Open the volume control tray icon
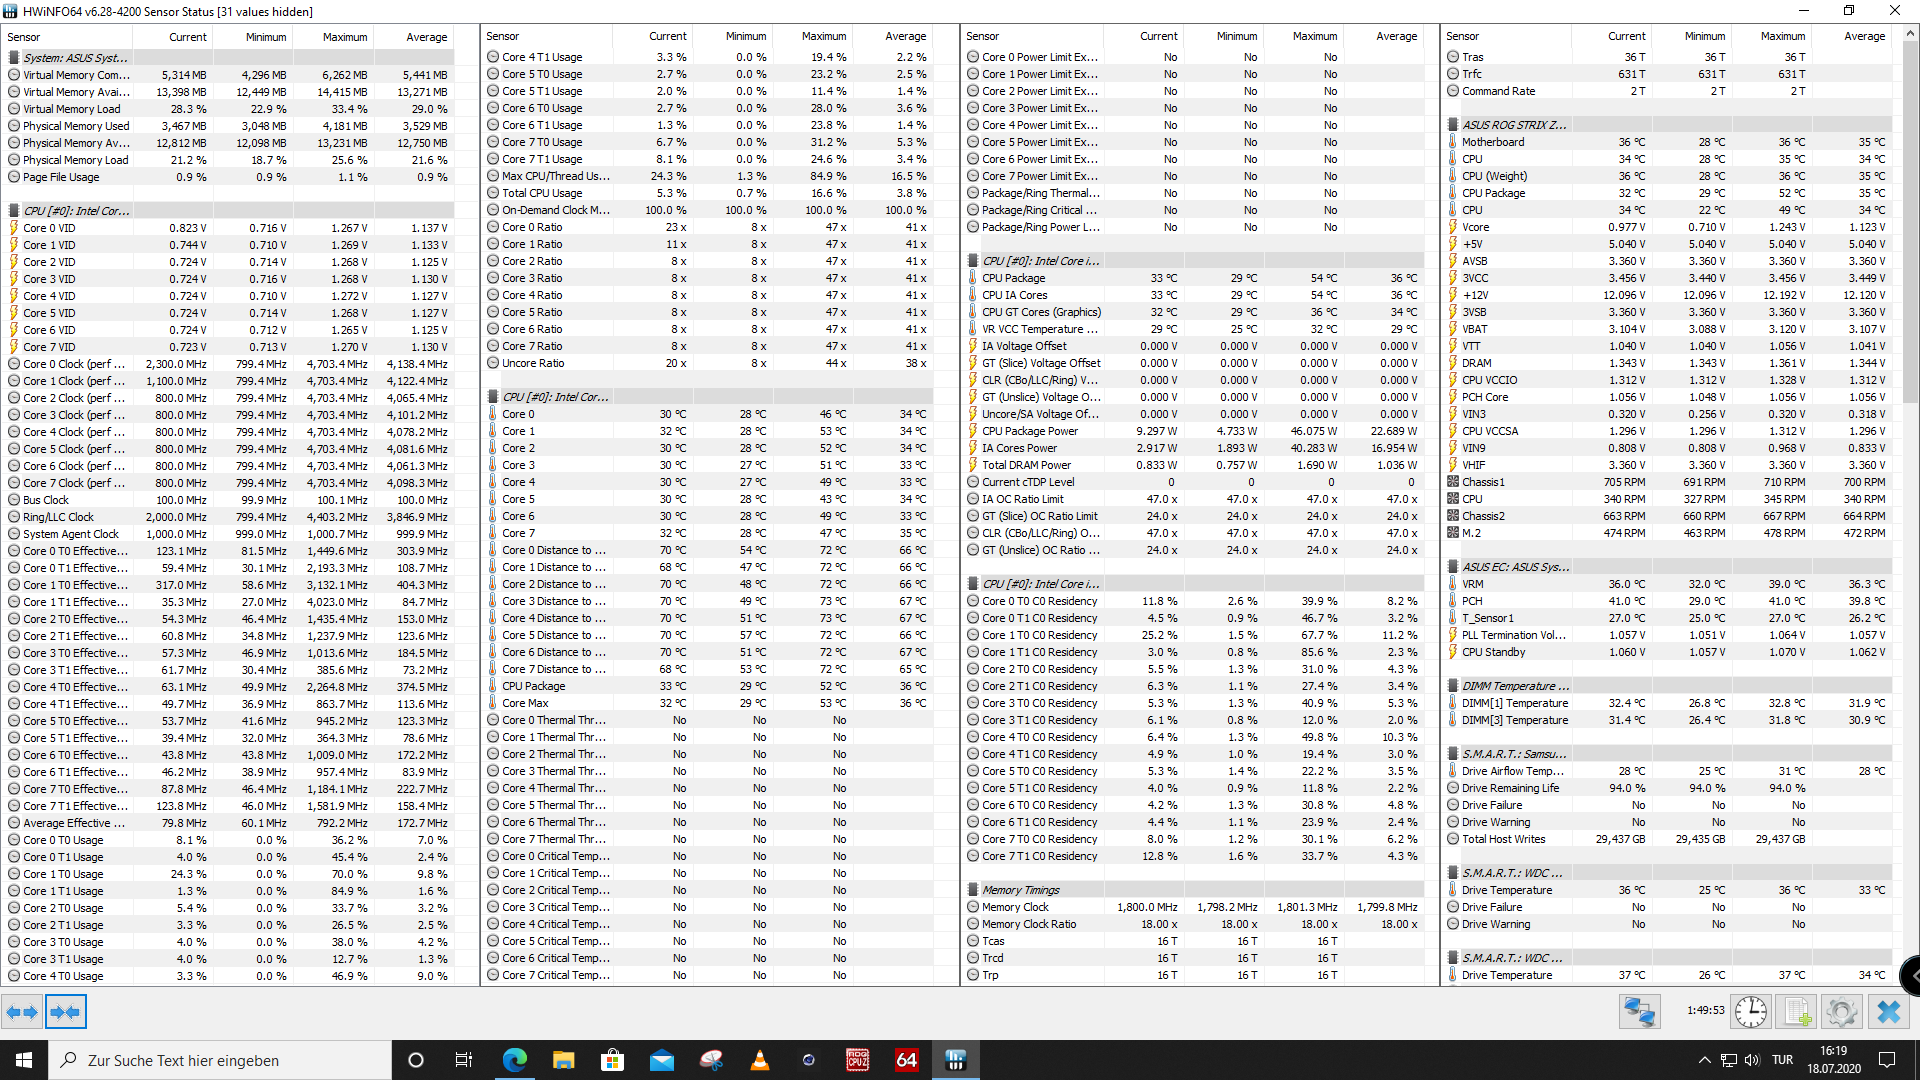Viewport: 1920px width, 1080px height. click(1752, 1060)
